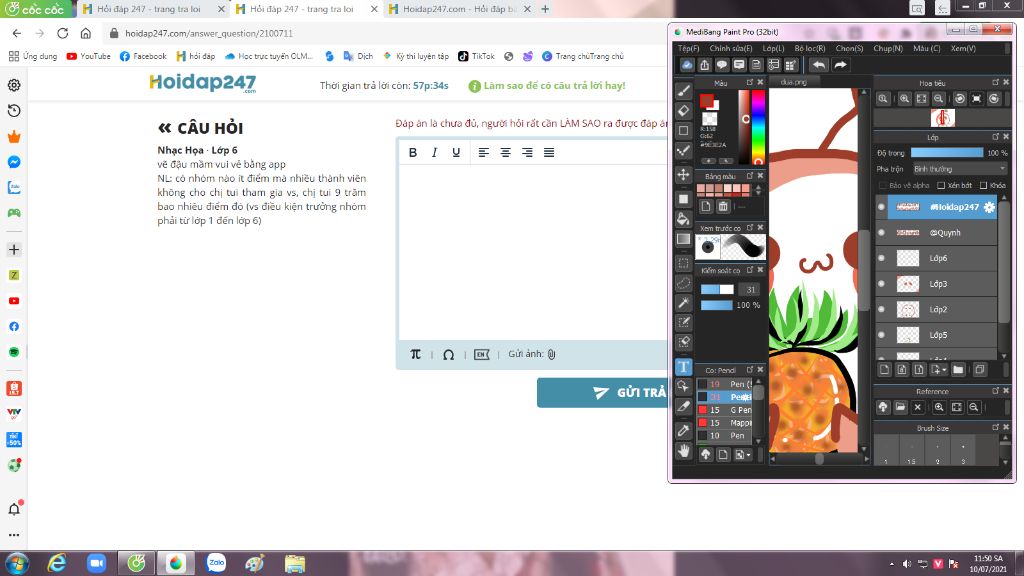Select the Lớp6 layer row
The width and height of the screenshot is (1024, 576).
pyautogui.click(x=936, y=258)
